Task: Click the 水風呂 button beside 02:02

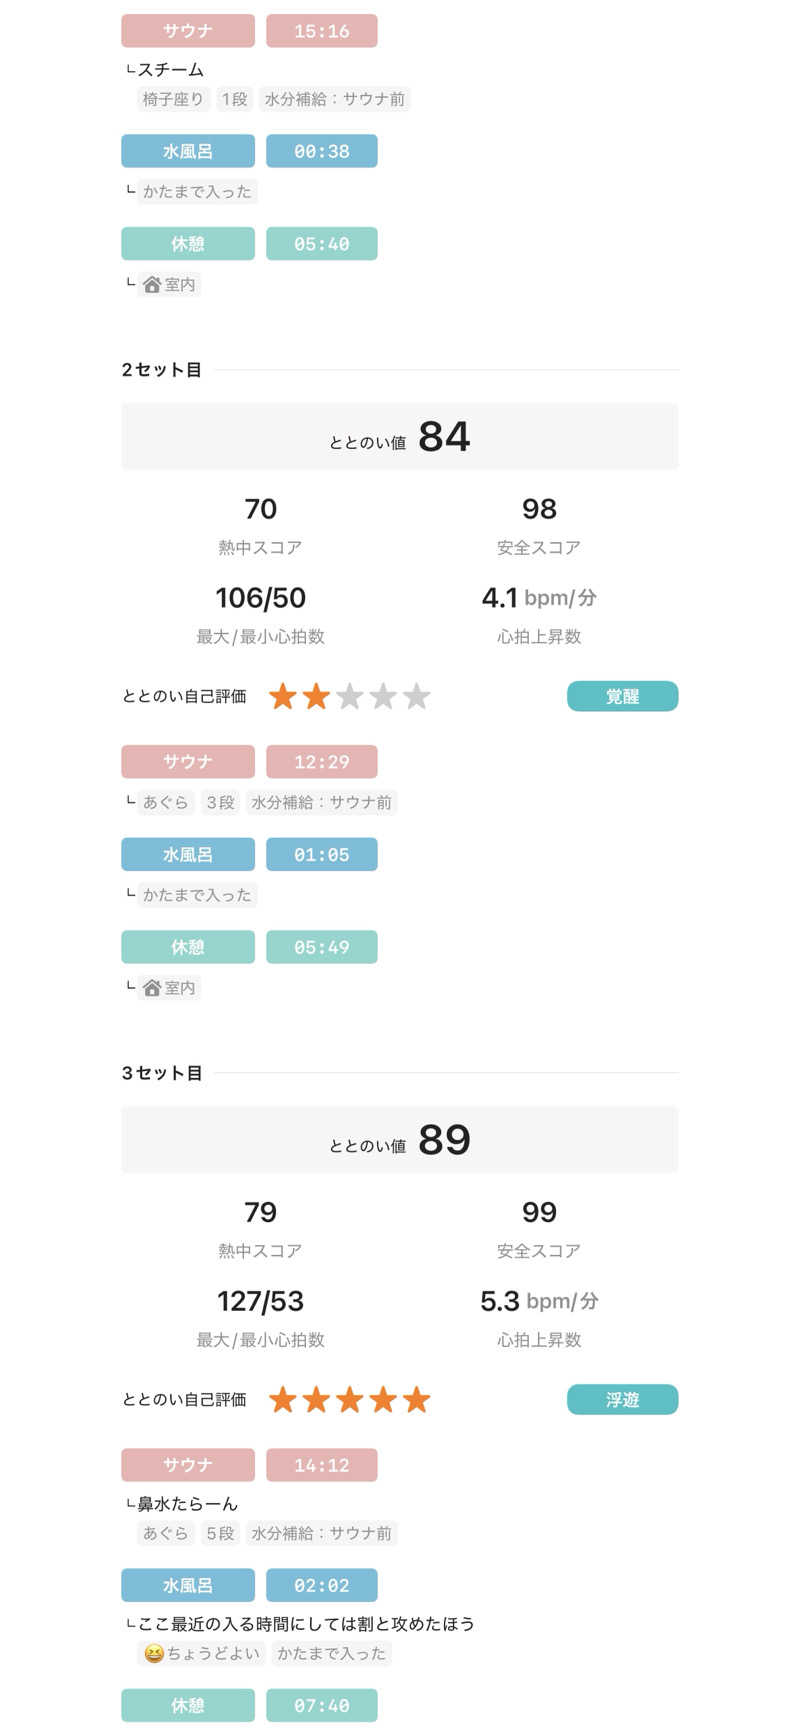Action: [x=188, y=1585]
